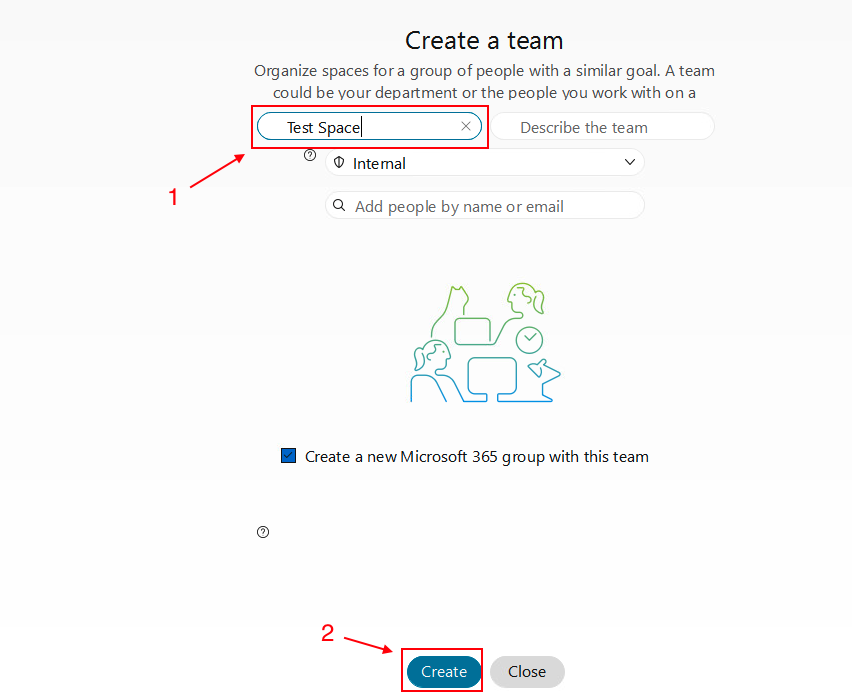This screenshot has width=852, height=698.
Task: Open classification options using the chevron
Action: 630,162
